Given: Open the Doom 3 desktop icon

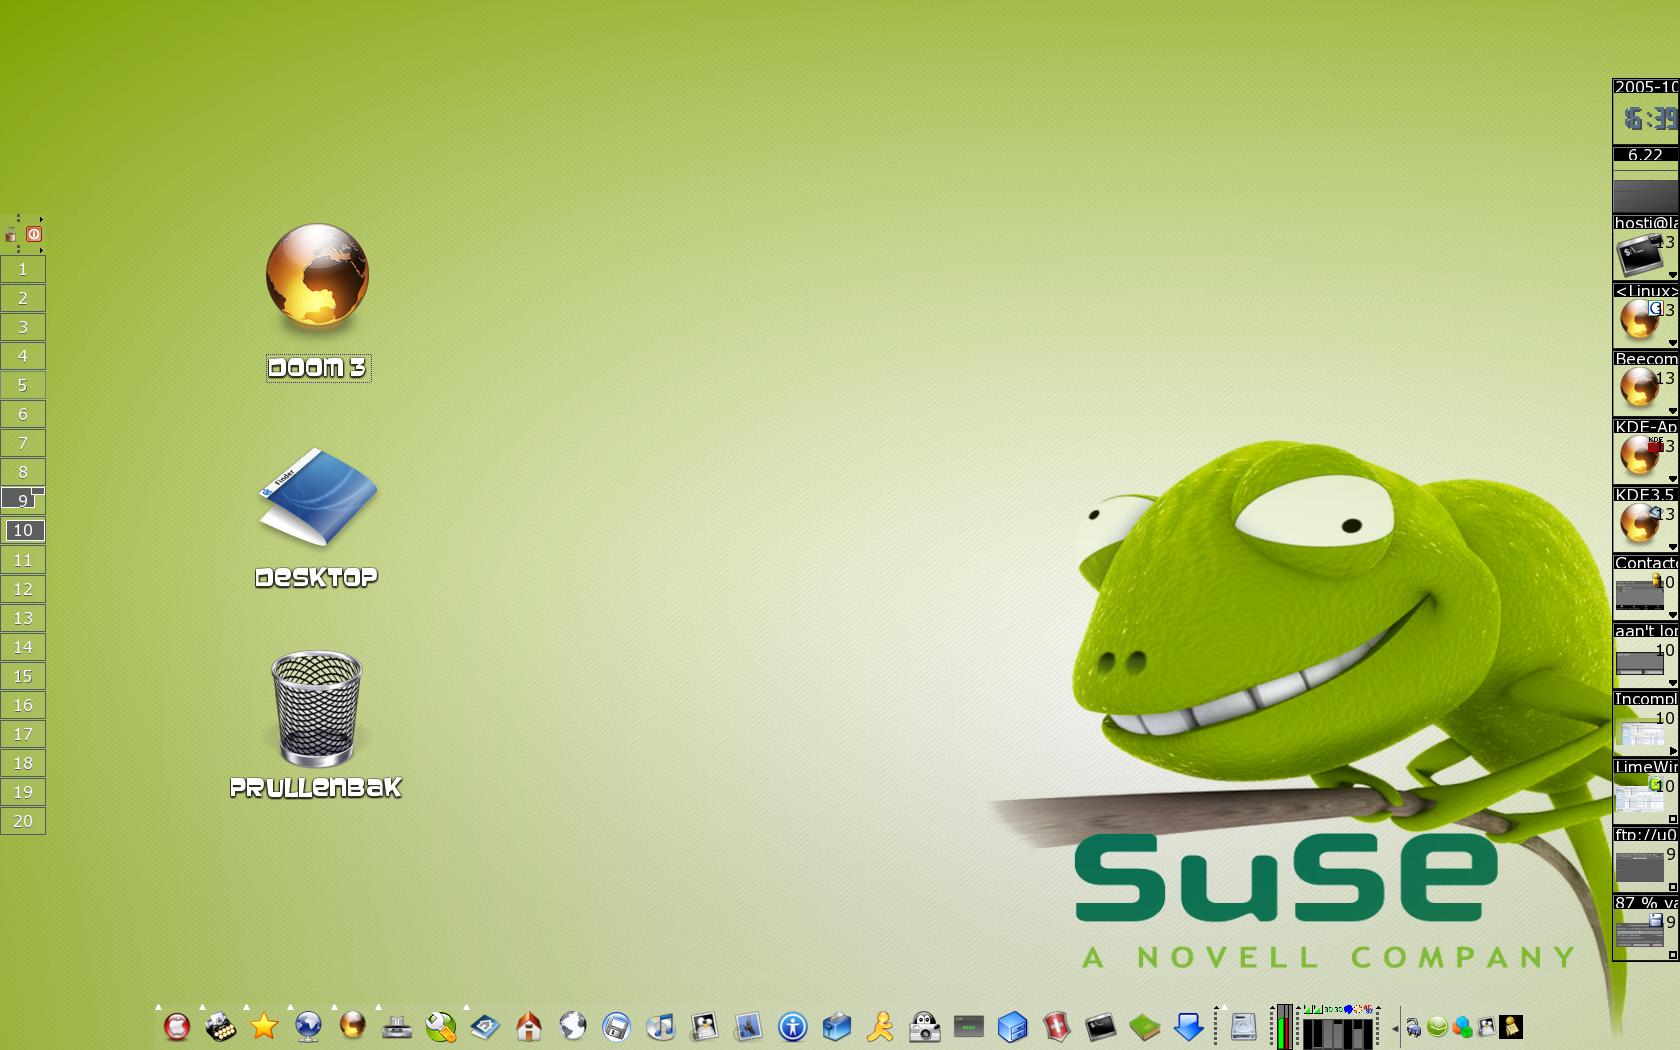Looking at the screenshot, I should [x=318, y=300].
